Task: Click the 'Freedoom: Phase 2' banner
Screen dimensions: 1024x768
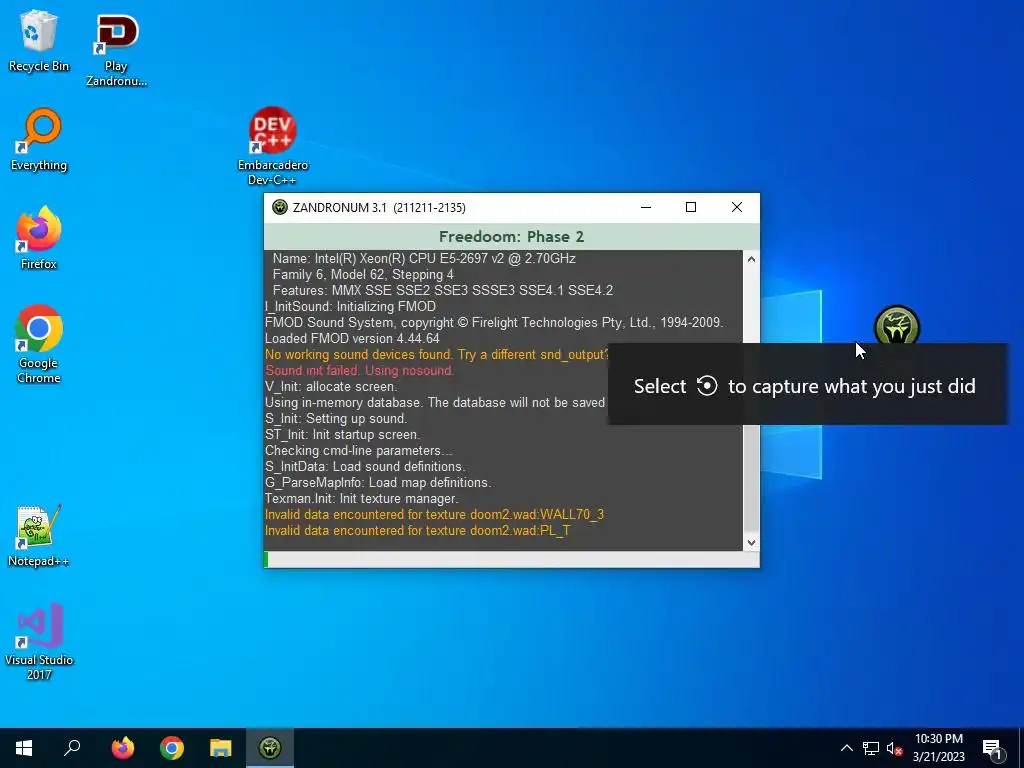Action: (x=511, y=236)
